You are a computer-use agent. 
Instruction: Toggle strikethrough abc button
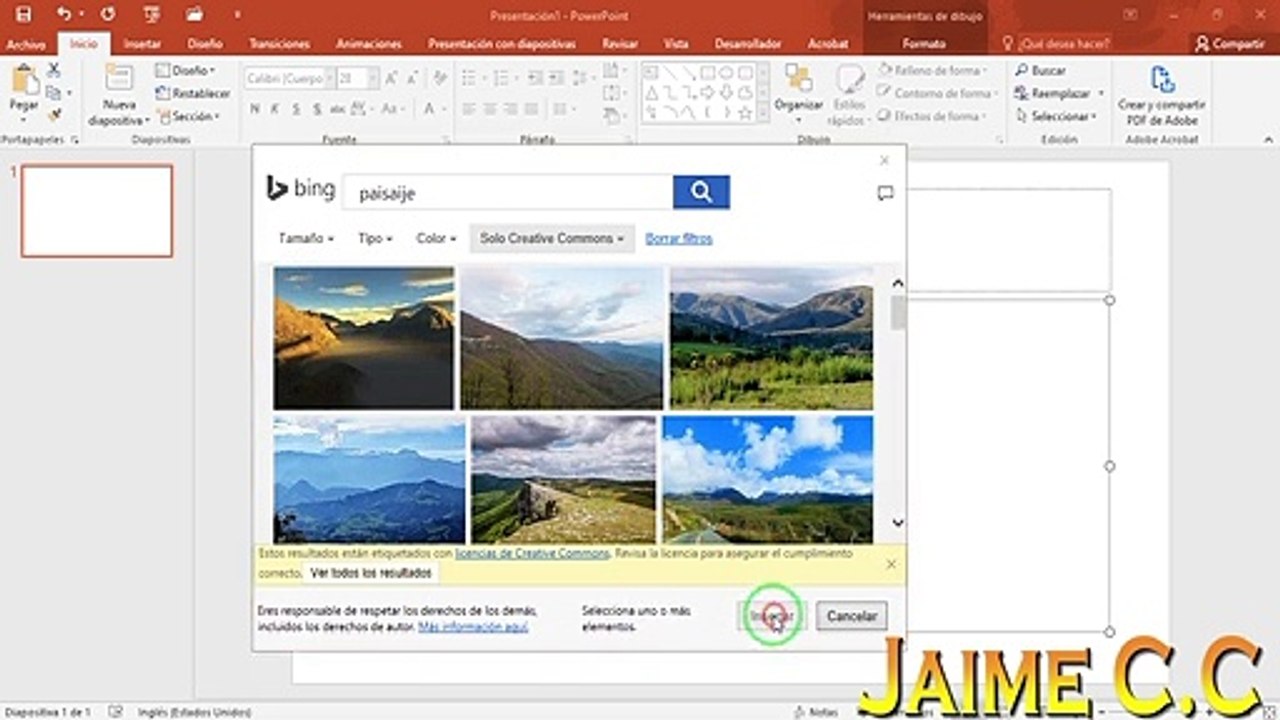click(x=337, y=108)
